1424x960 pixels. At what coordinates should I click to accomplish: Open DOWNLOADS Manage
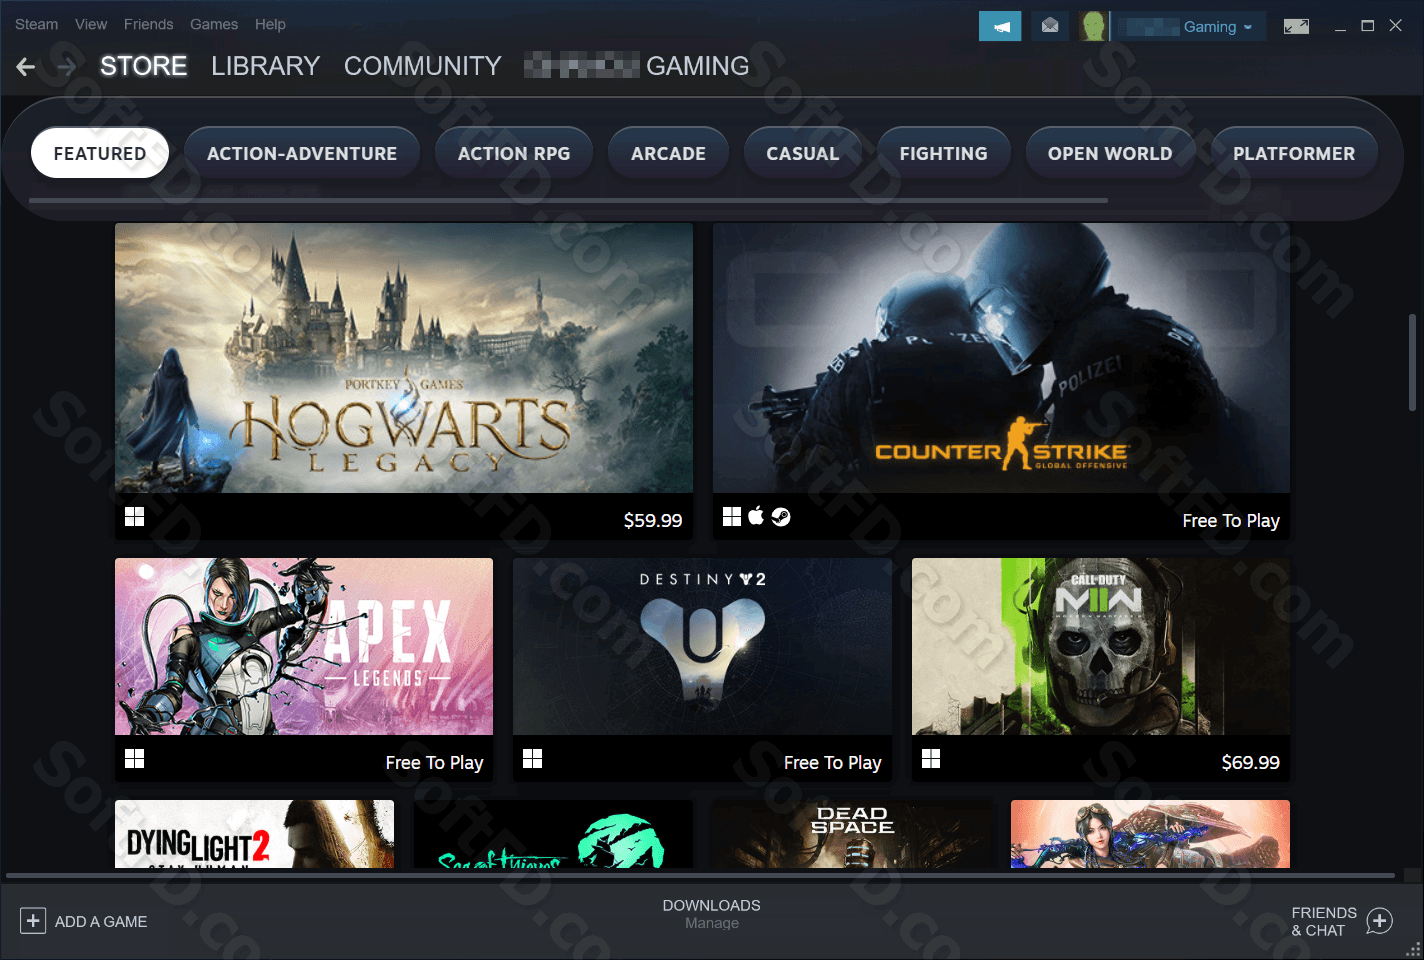(x=712, y=914)
